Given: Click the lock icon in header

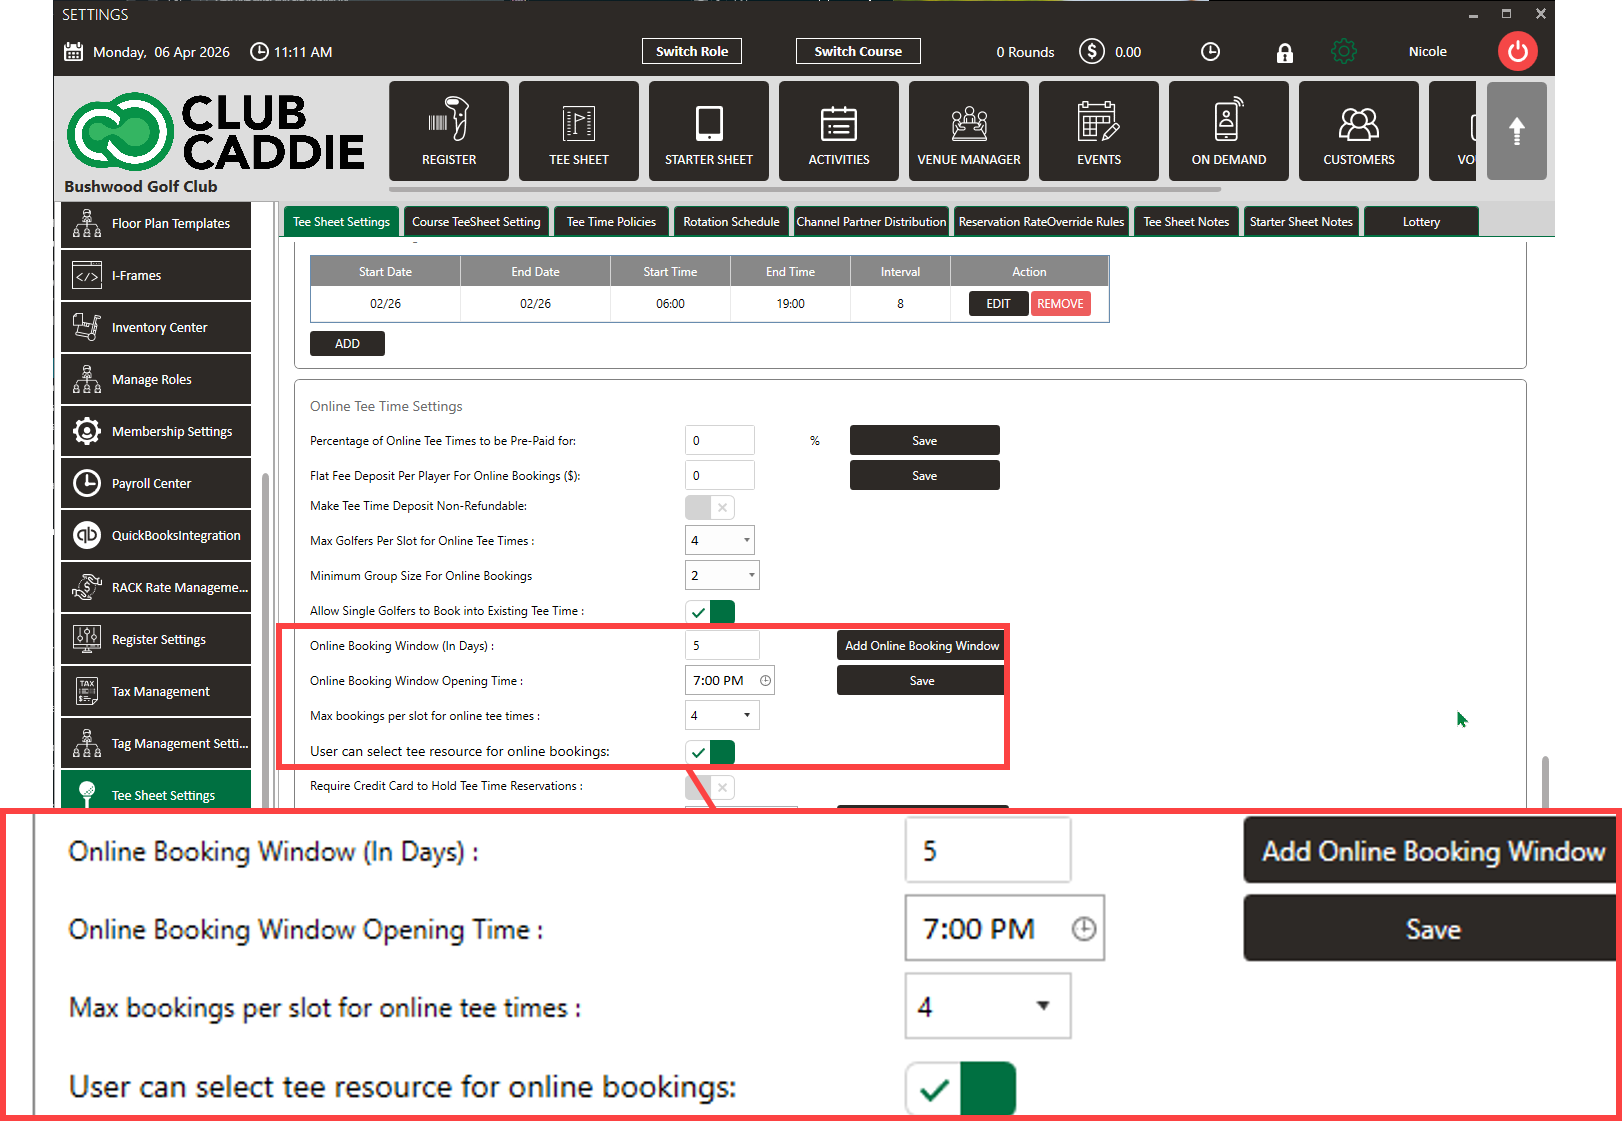Looking at the screenshot, I should [1285, 53].
